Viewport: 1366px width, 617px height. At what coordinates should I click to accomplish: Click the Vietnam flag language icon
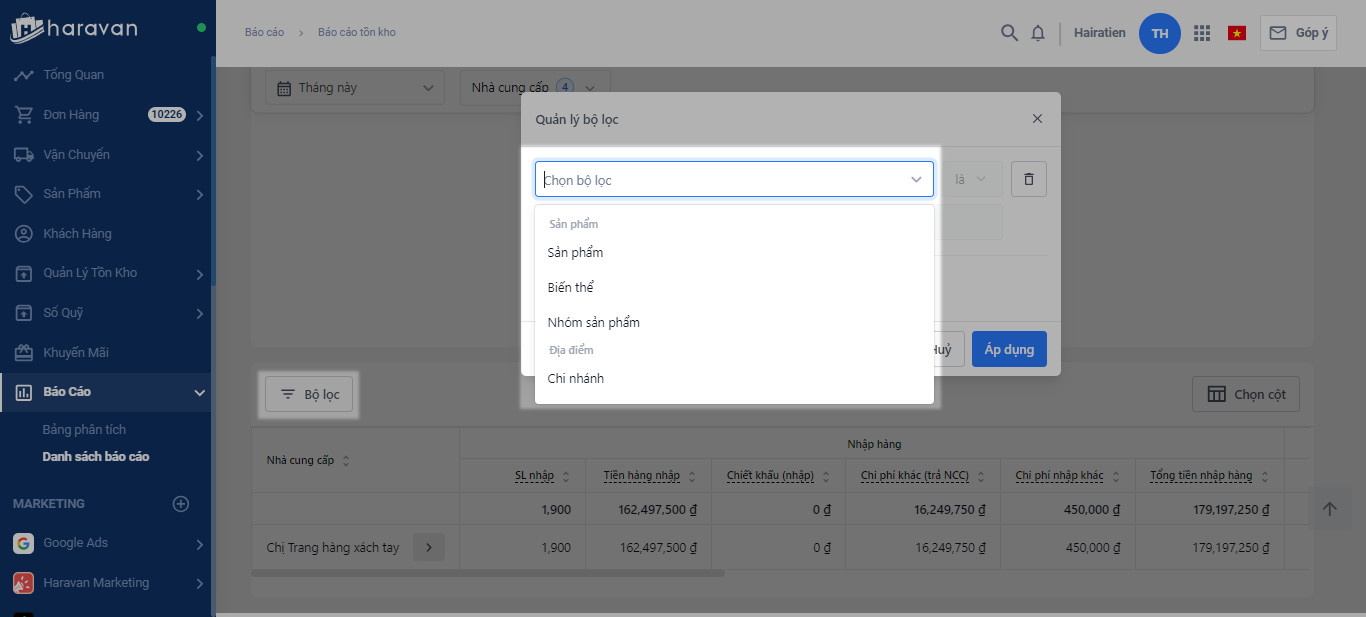[x=1237, y=33]
